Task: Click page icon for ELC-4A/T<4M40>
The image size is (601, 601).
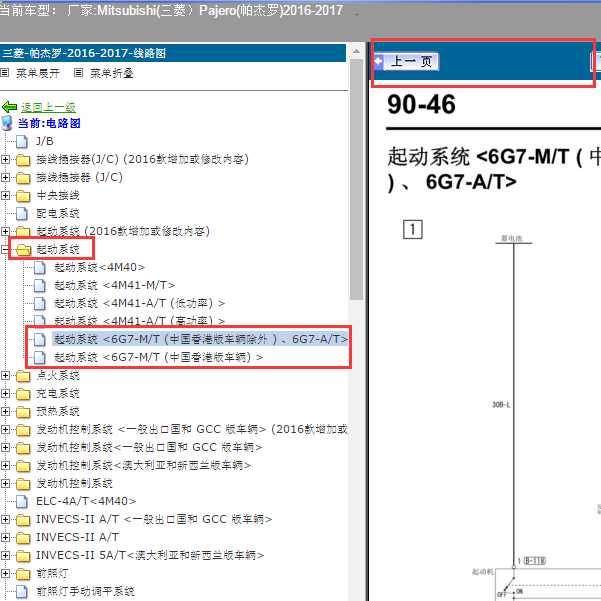Action: (x=22, y=501)
